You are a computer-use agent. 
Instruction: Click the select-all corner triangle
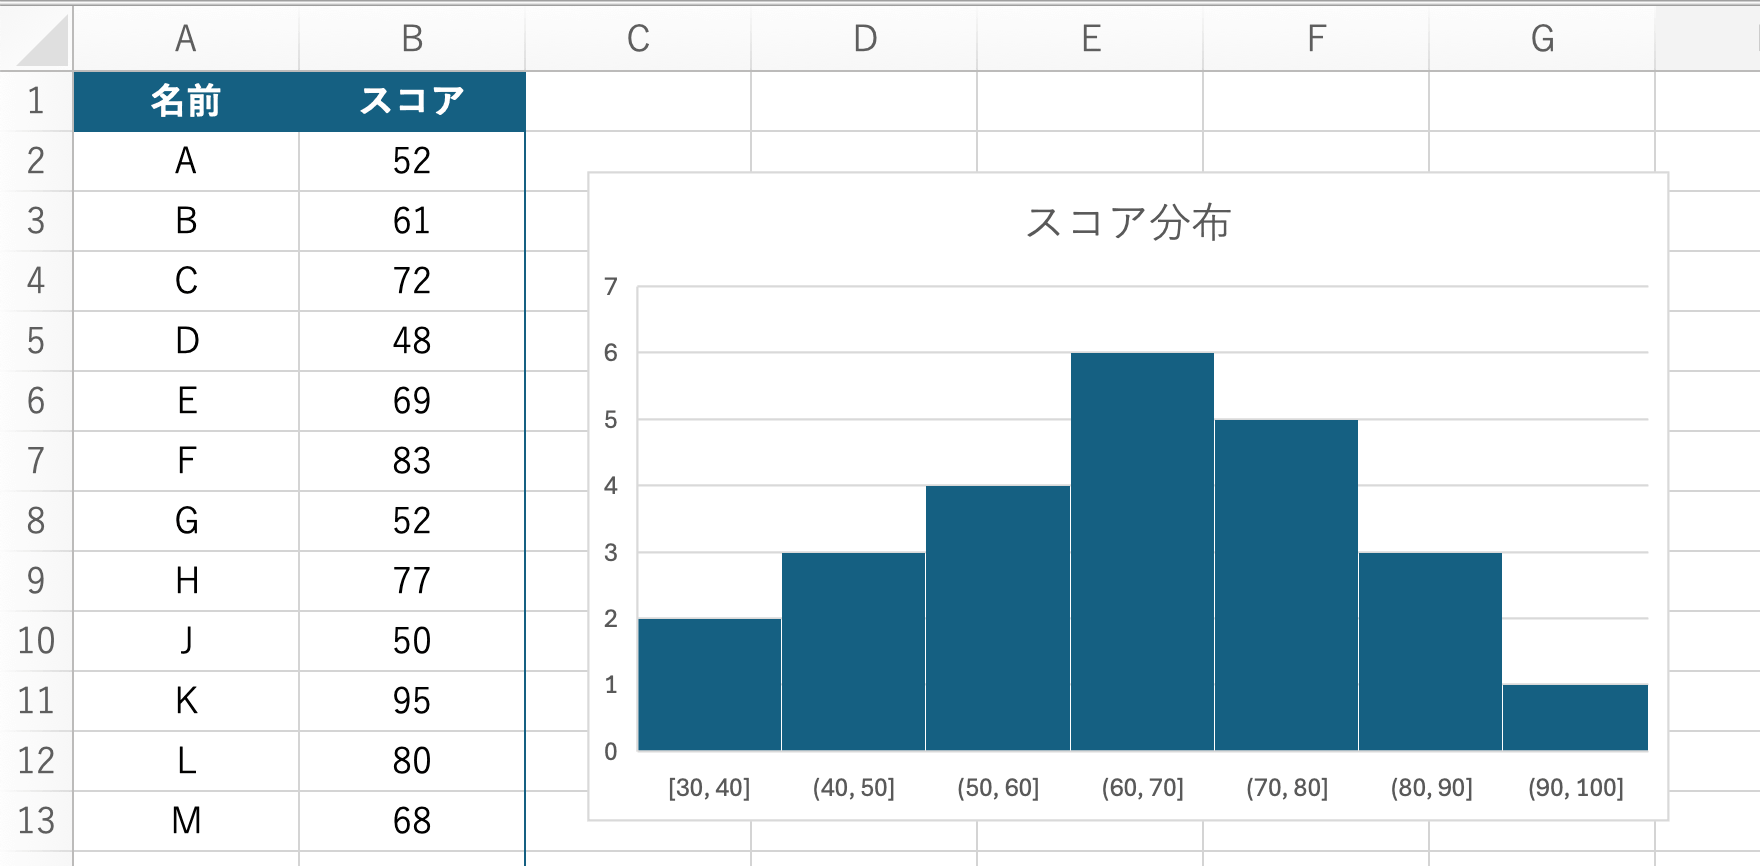tap(40, 40)
